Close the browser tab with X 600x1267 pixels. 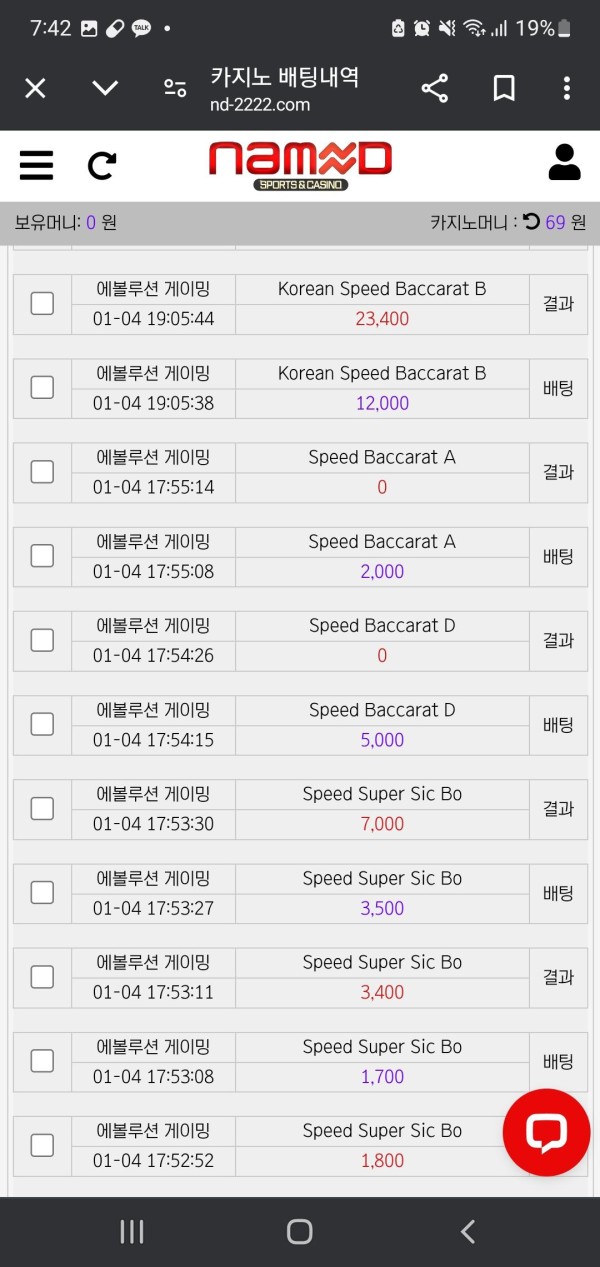(x=35, y=89)
